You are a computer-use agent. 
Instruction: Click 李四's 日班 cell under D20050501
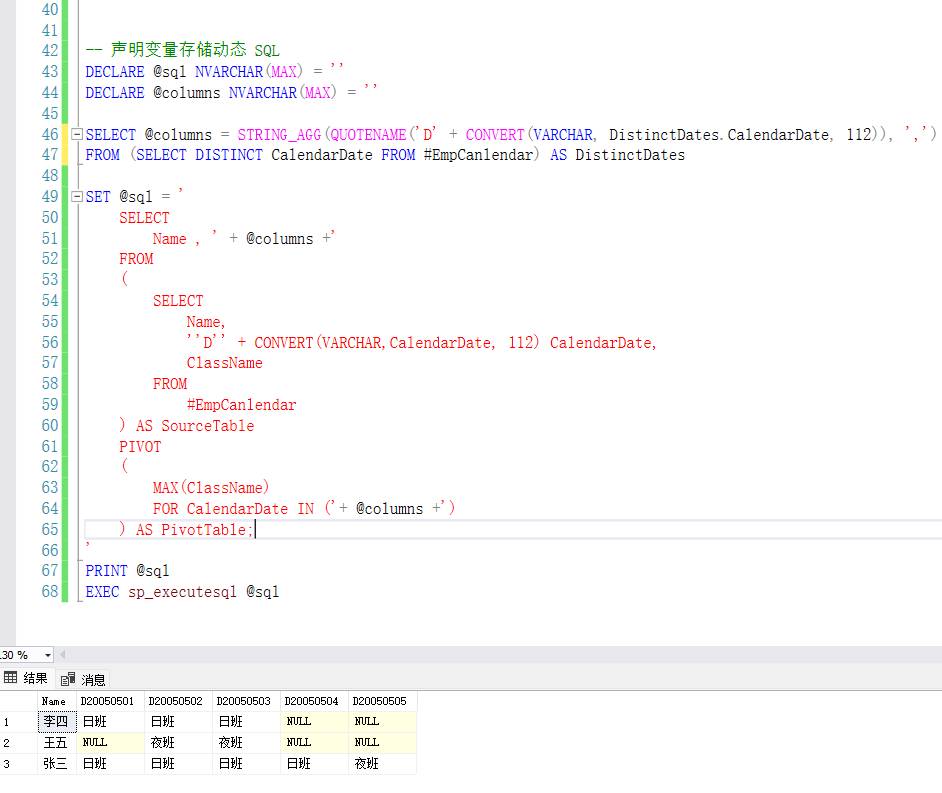[111, 722]
